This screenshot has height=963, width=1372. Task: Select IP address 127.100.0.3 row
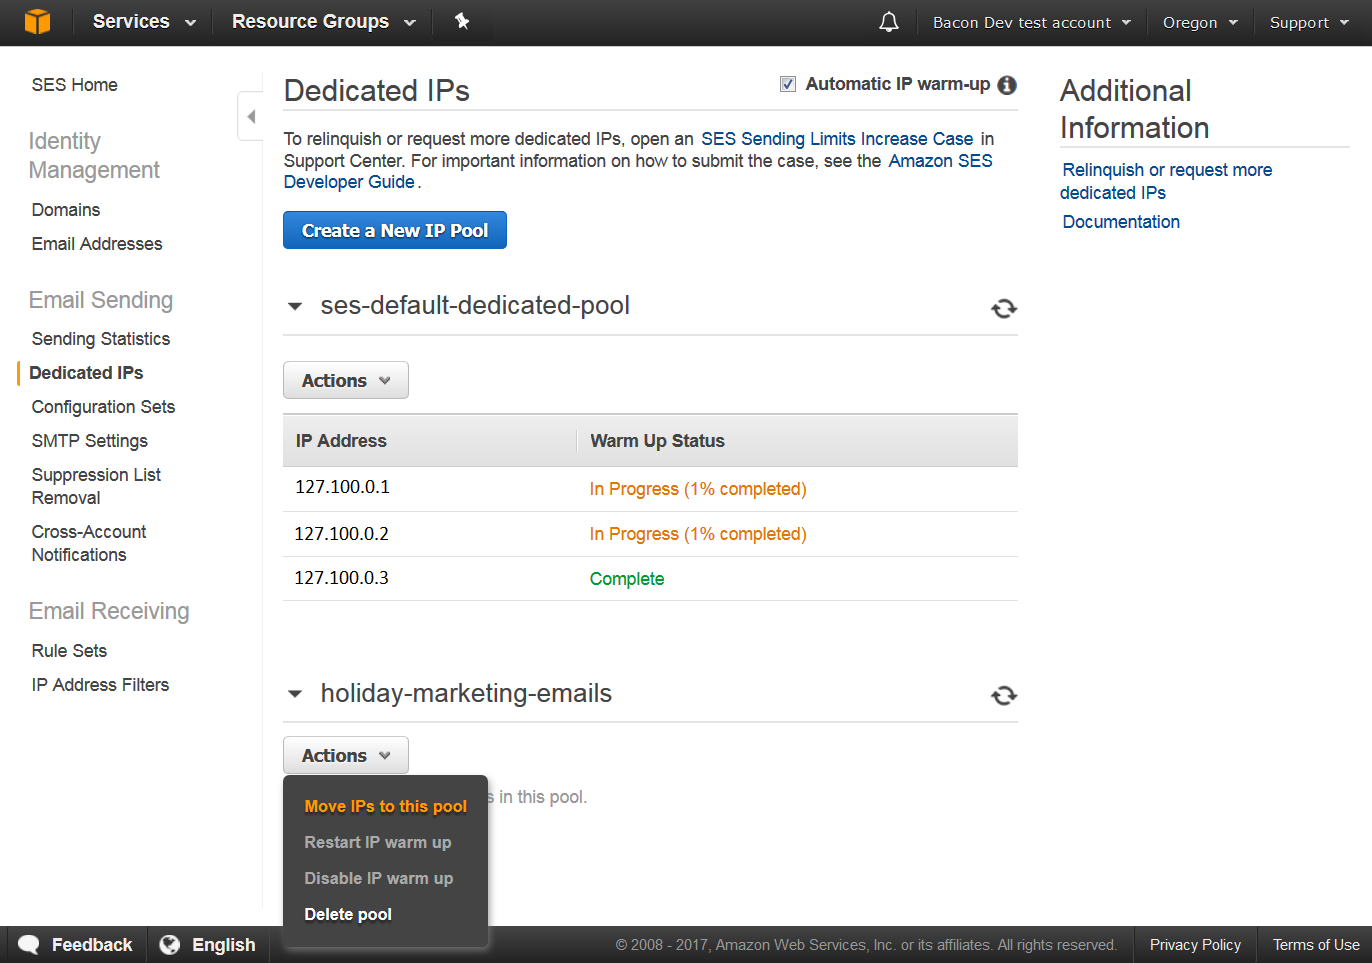(650, 579)
